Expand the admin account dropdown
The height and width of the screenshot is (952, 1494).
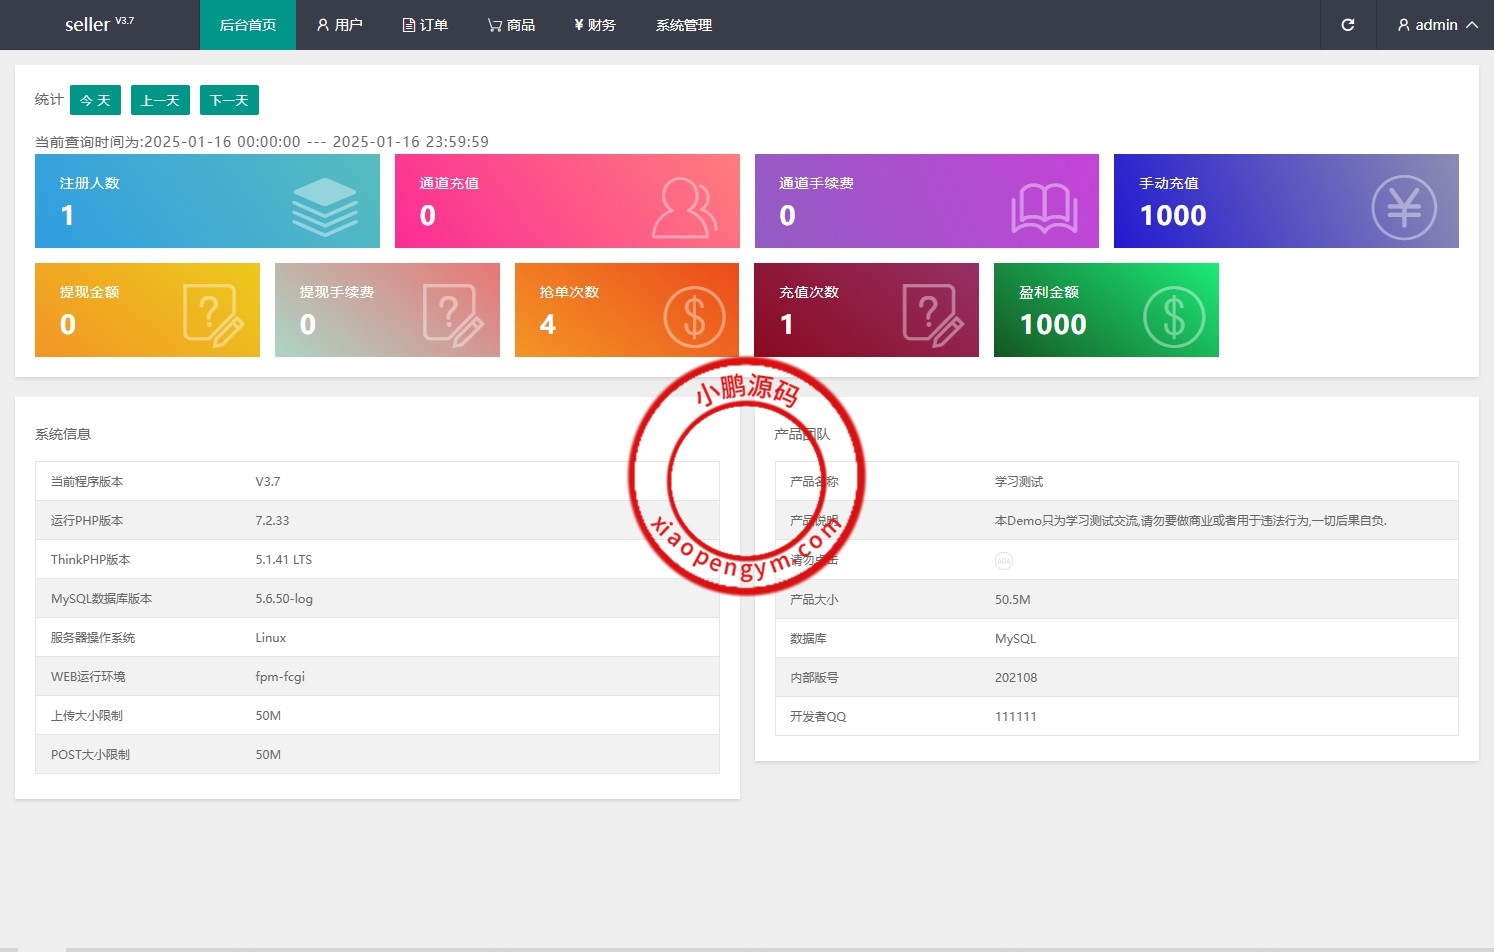(x=1437, y=25)
